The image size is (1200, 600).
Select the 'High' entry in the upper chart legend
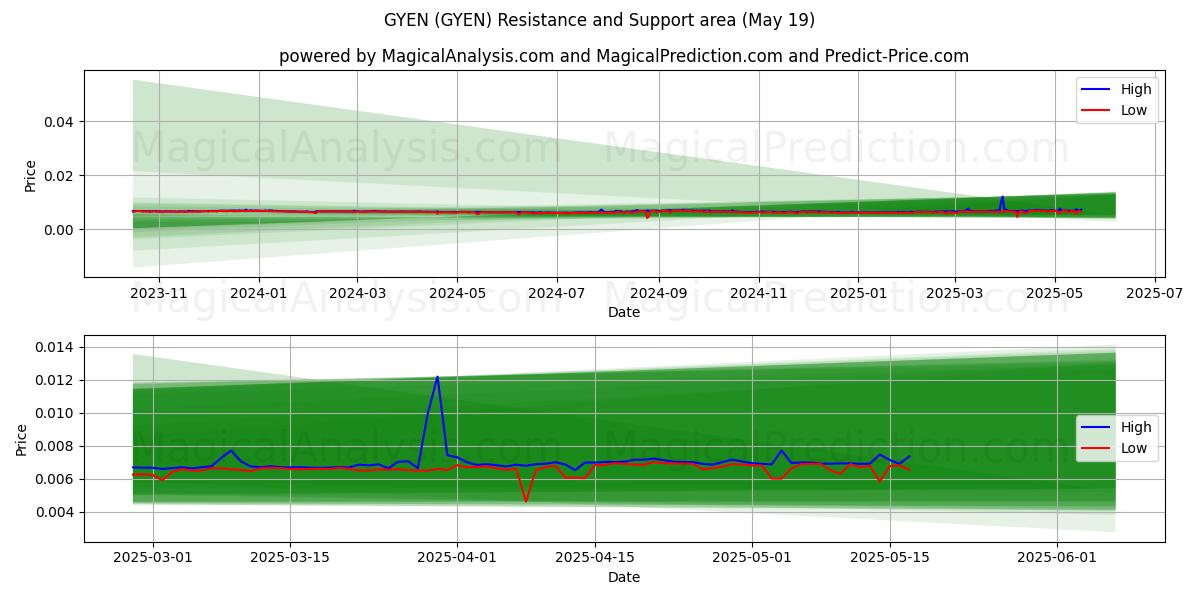tap(1136, 89)
